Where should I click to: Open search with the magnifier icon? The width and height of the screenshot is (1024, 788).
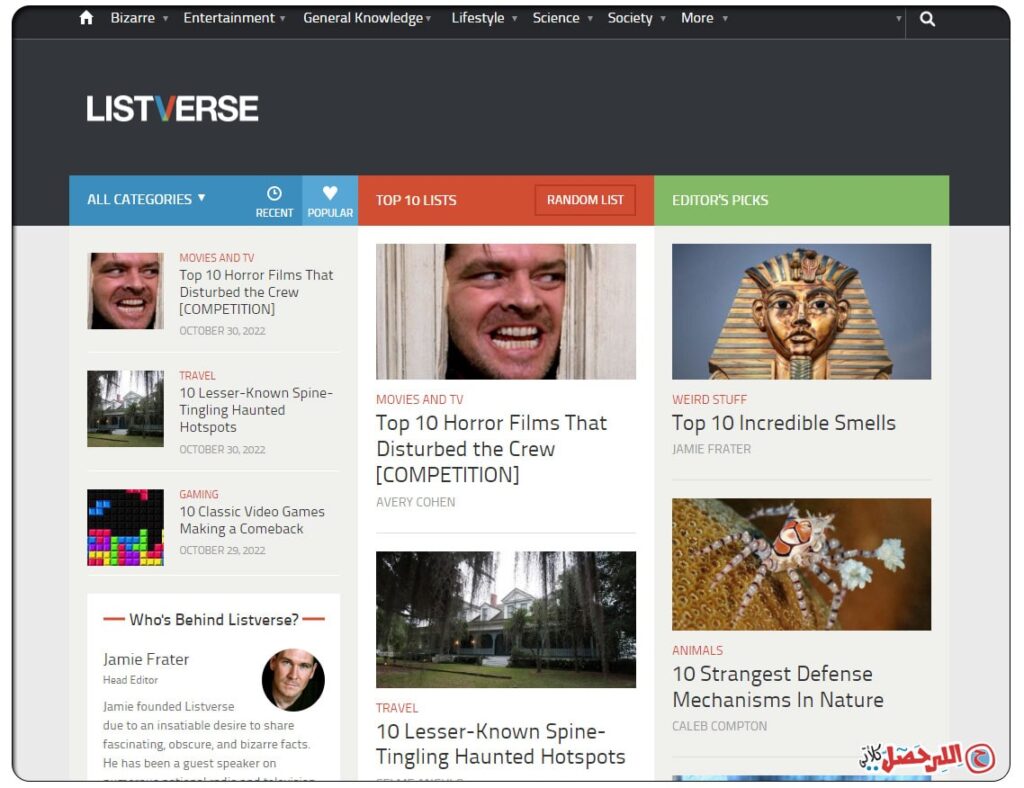tap(927, 19)
